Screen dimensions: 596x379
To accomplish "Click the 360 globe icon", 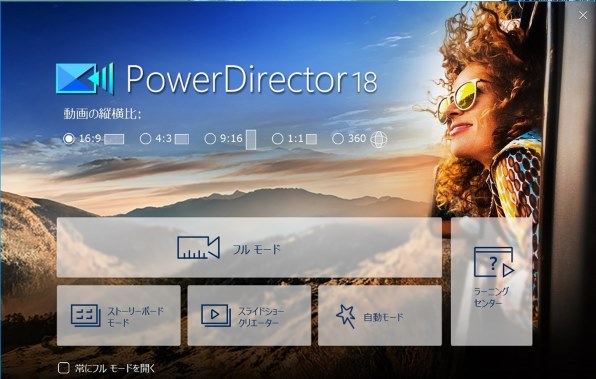I will pyautogui.click(x=379, y=140).
